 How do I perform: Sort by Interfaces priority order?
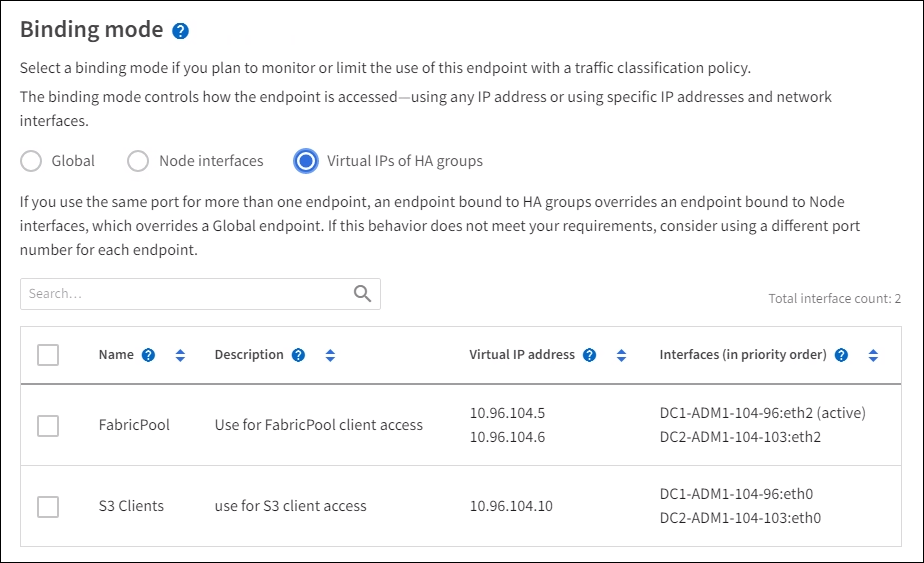[x=873, y=355]
